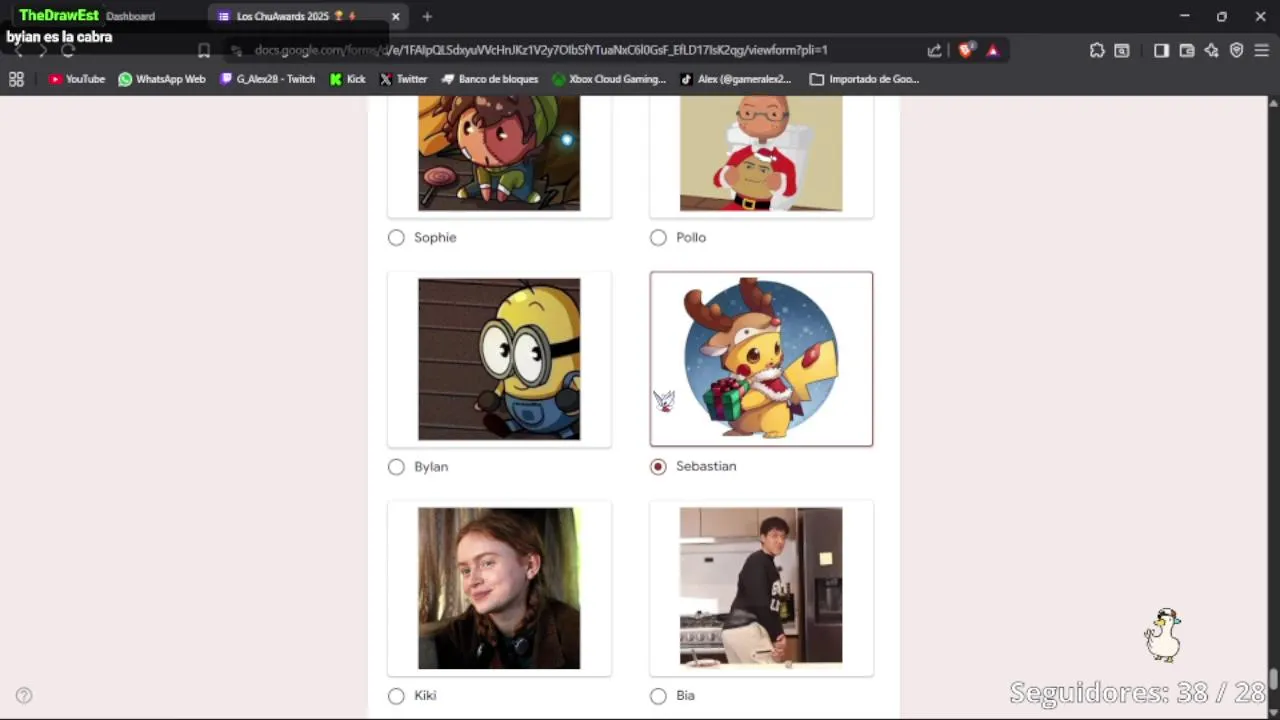Image resolution: width=1280 pixels, height=720 pixels.
Task: Click the Bylan minion image
Action: (x=499, y=359)
